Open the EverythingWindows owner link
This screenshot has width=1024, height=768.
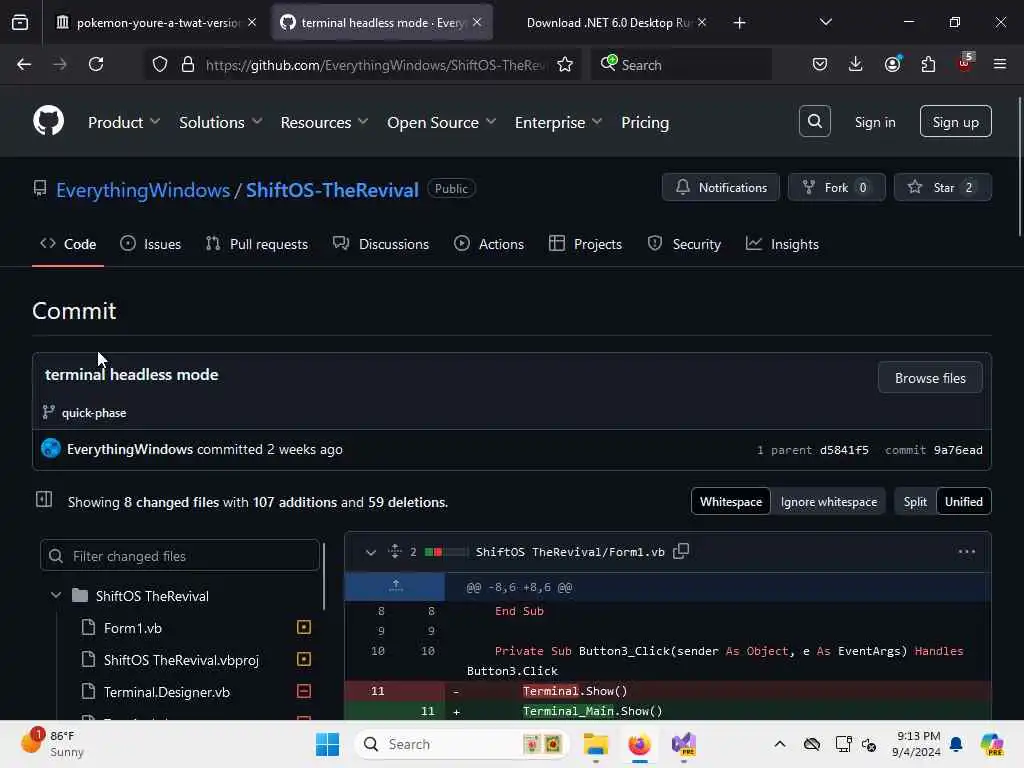pyautogui.click(x=143, y=190)
